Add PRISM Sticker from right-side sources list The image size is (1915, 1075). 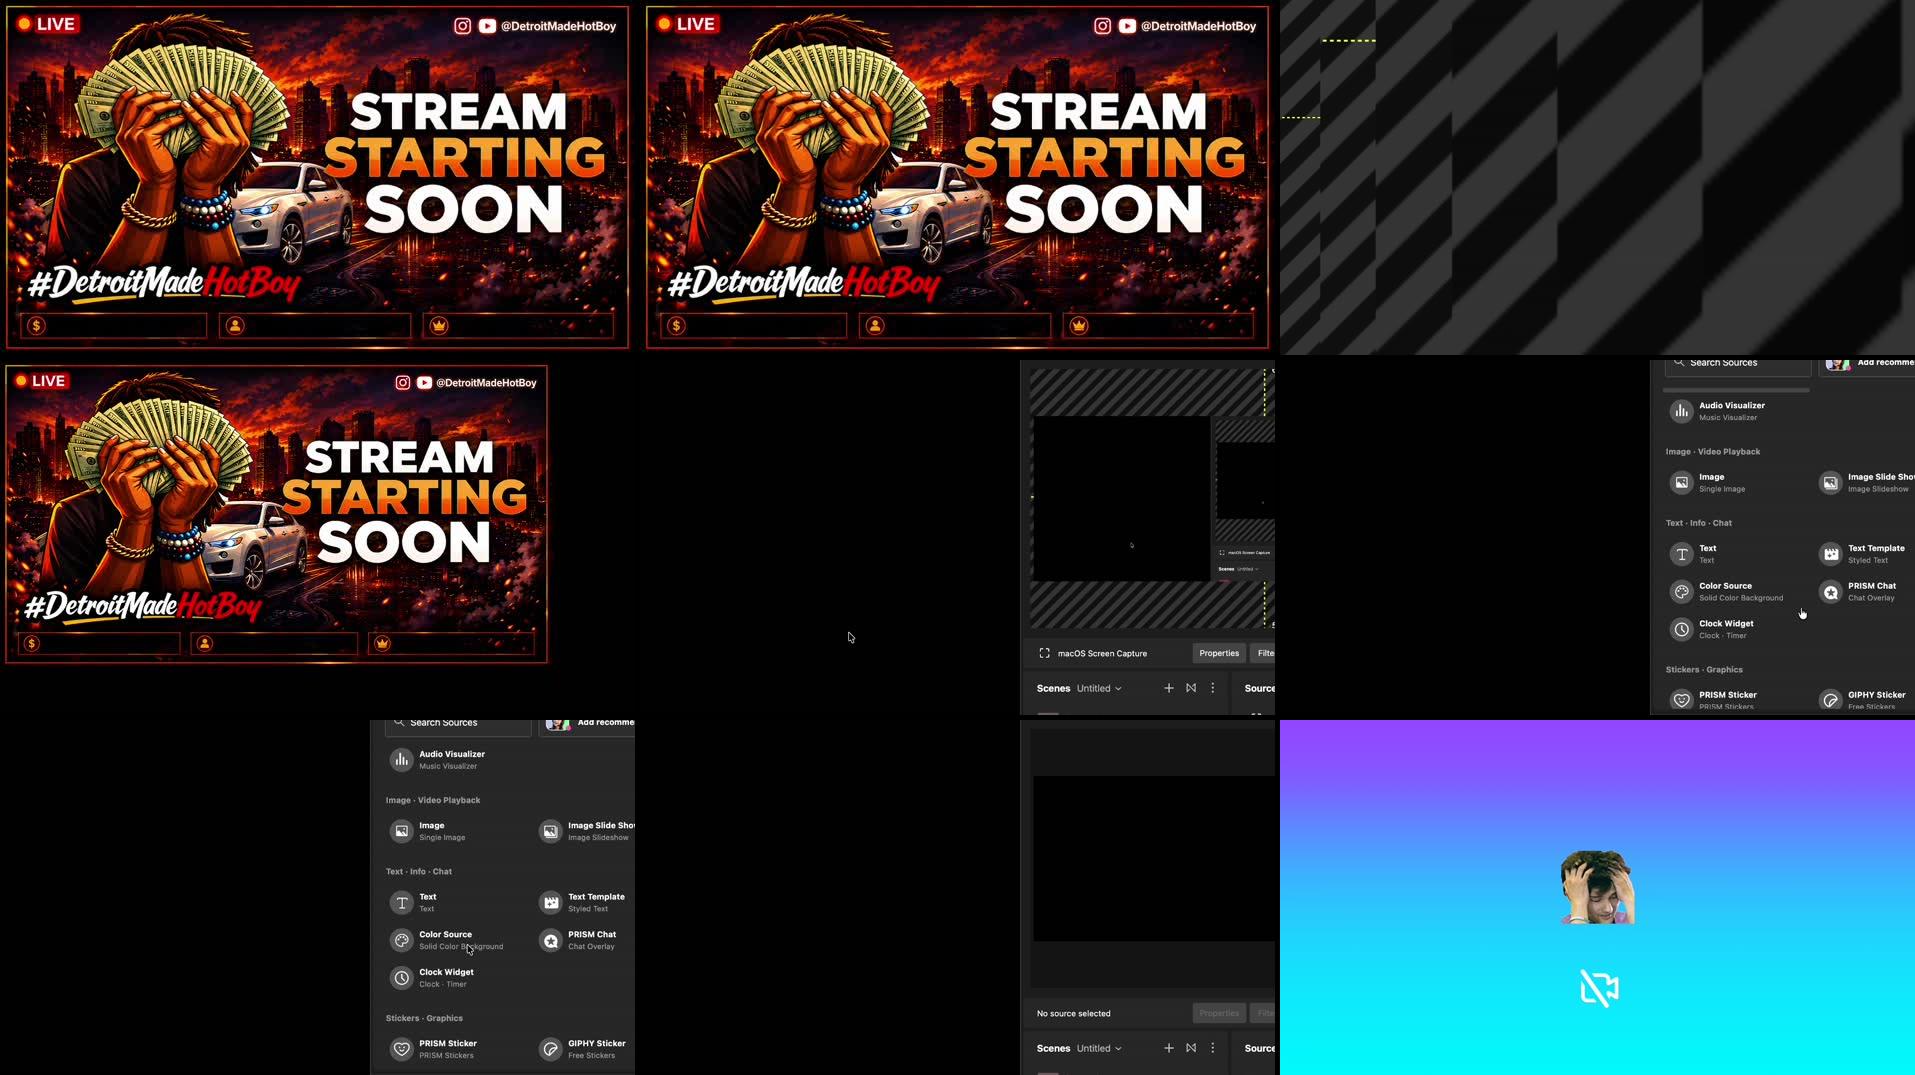tap(1714, 700)
